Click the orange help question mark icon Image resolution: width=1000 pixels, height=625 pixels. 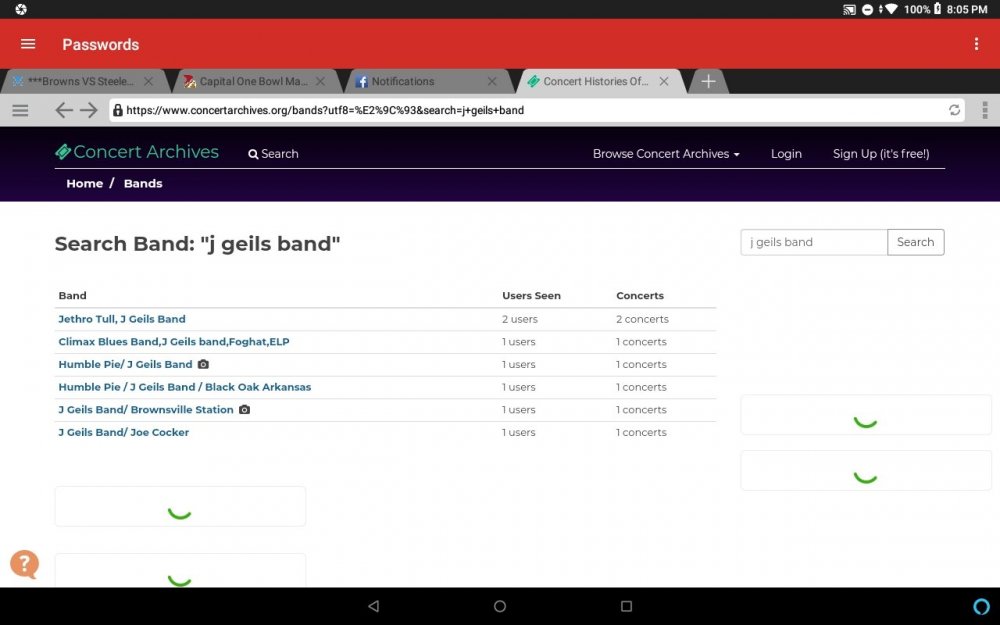pyautogui.click(x=24, y=564)
